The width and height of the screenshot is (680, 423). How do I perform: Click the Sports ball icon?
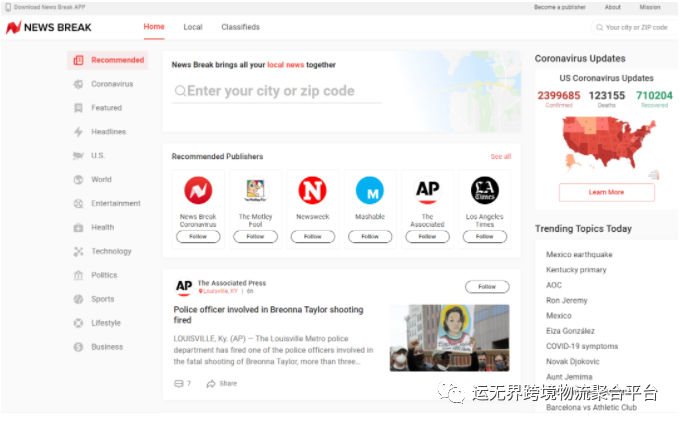pyautogui.click(x=78, y=299)
